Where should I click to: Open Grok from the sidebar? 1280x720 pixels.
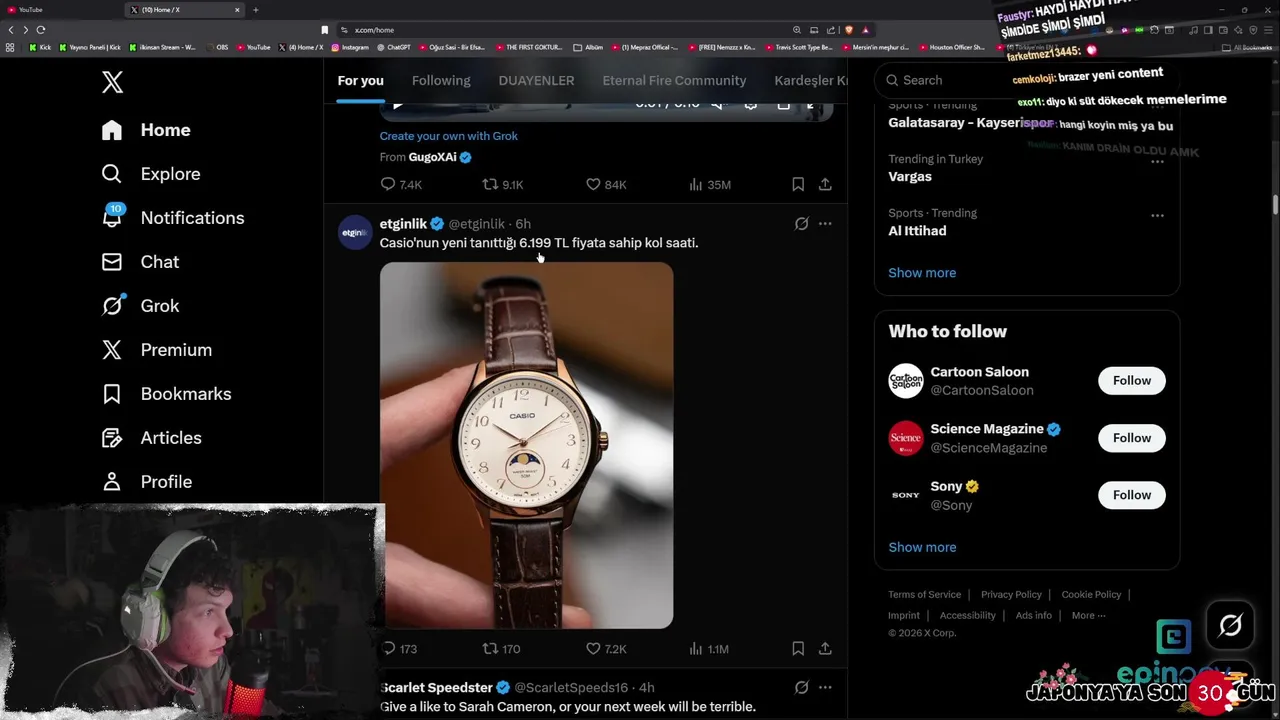[140, 306]
